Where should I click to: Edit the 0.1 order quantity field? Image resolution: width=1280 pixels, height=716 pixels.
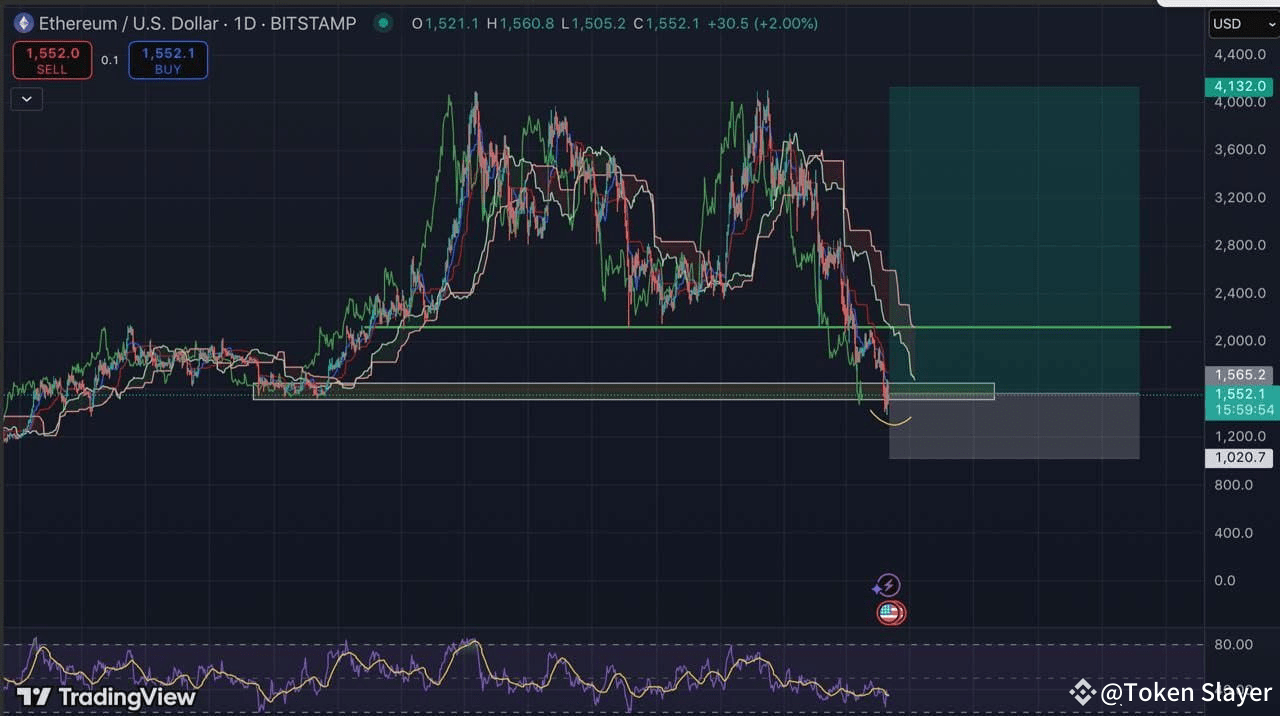(x=110, y=60)
